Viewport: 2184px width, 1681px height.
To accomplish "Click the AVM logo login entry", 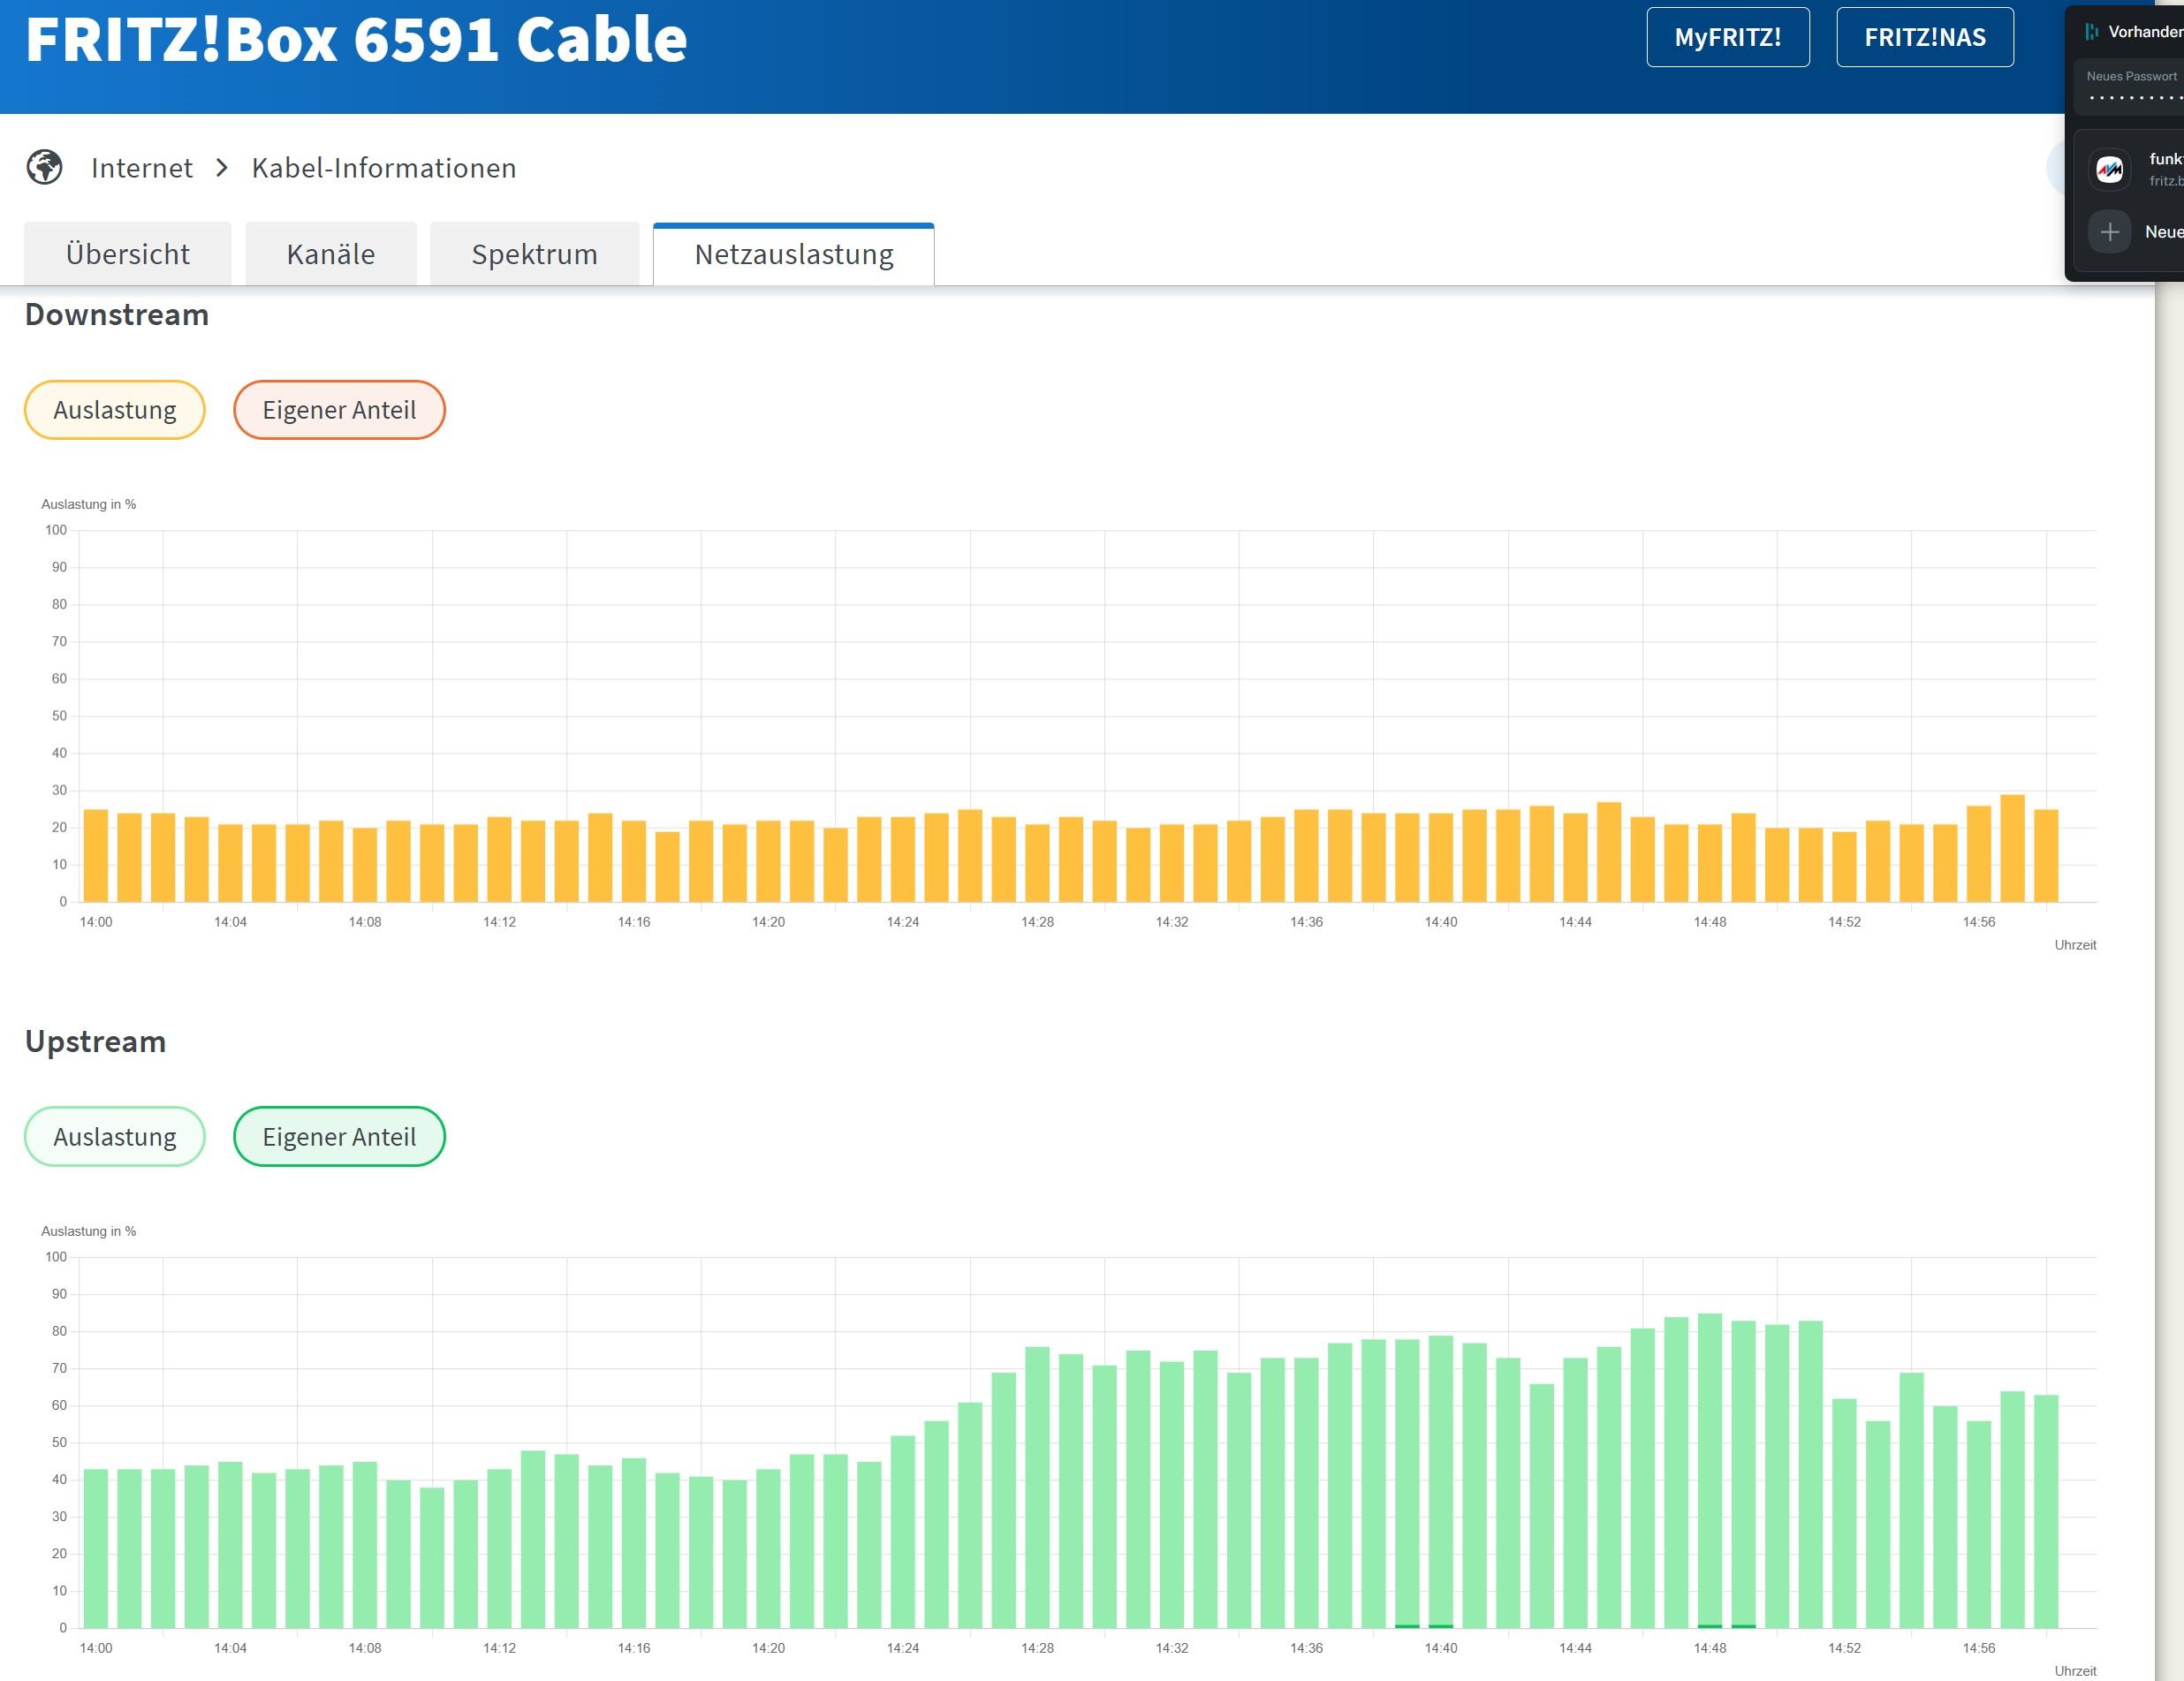I will (x=2110, y=169).
